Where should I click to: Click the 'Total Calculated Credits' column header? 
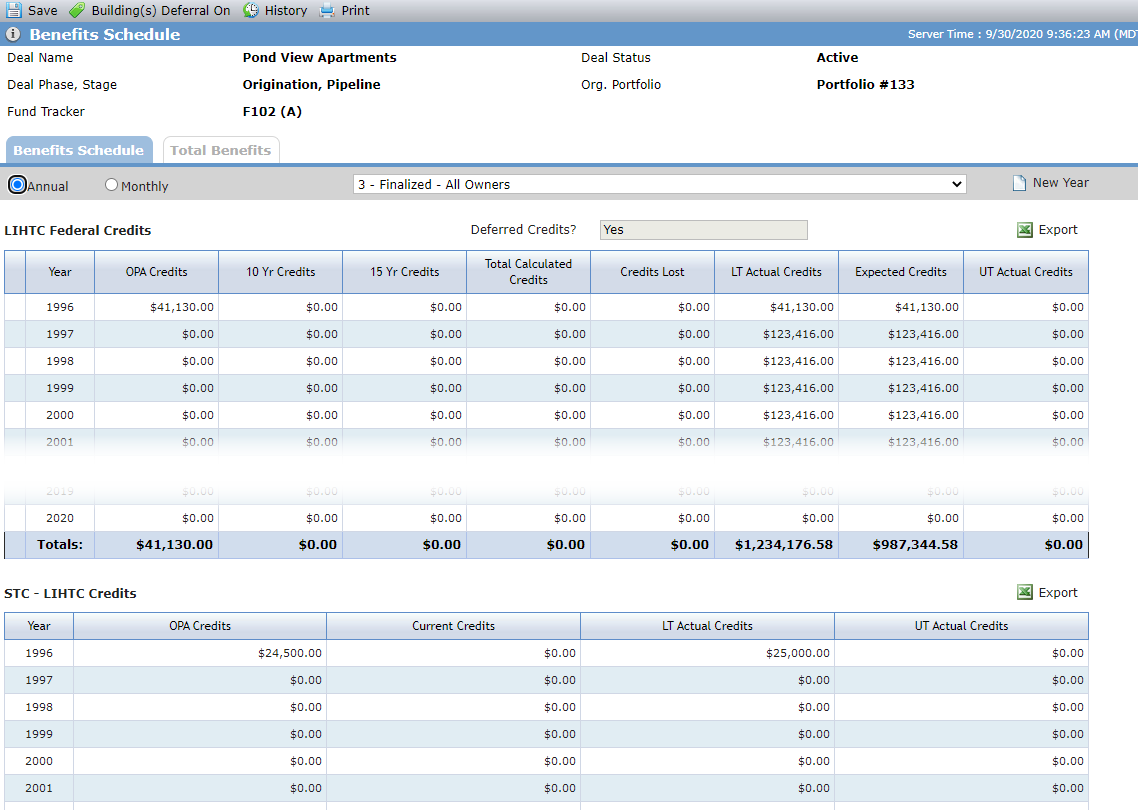(528, 271)
